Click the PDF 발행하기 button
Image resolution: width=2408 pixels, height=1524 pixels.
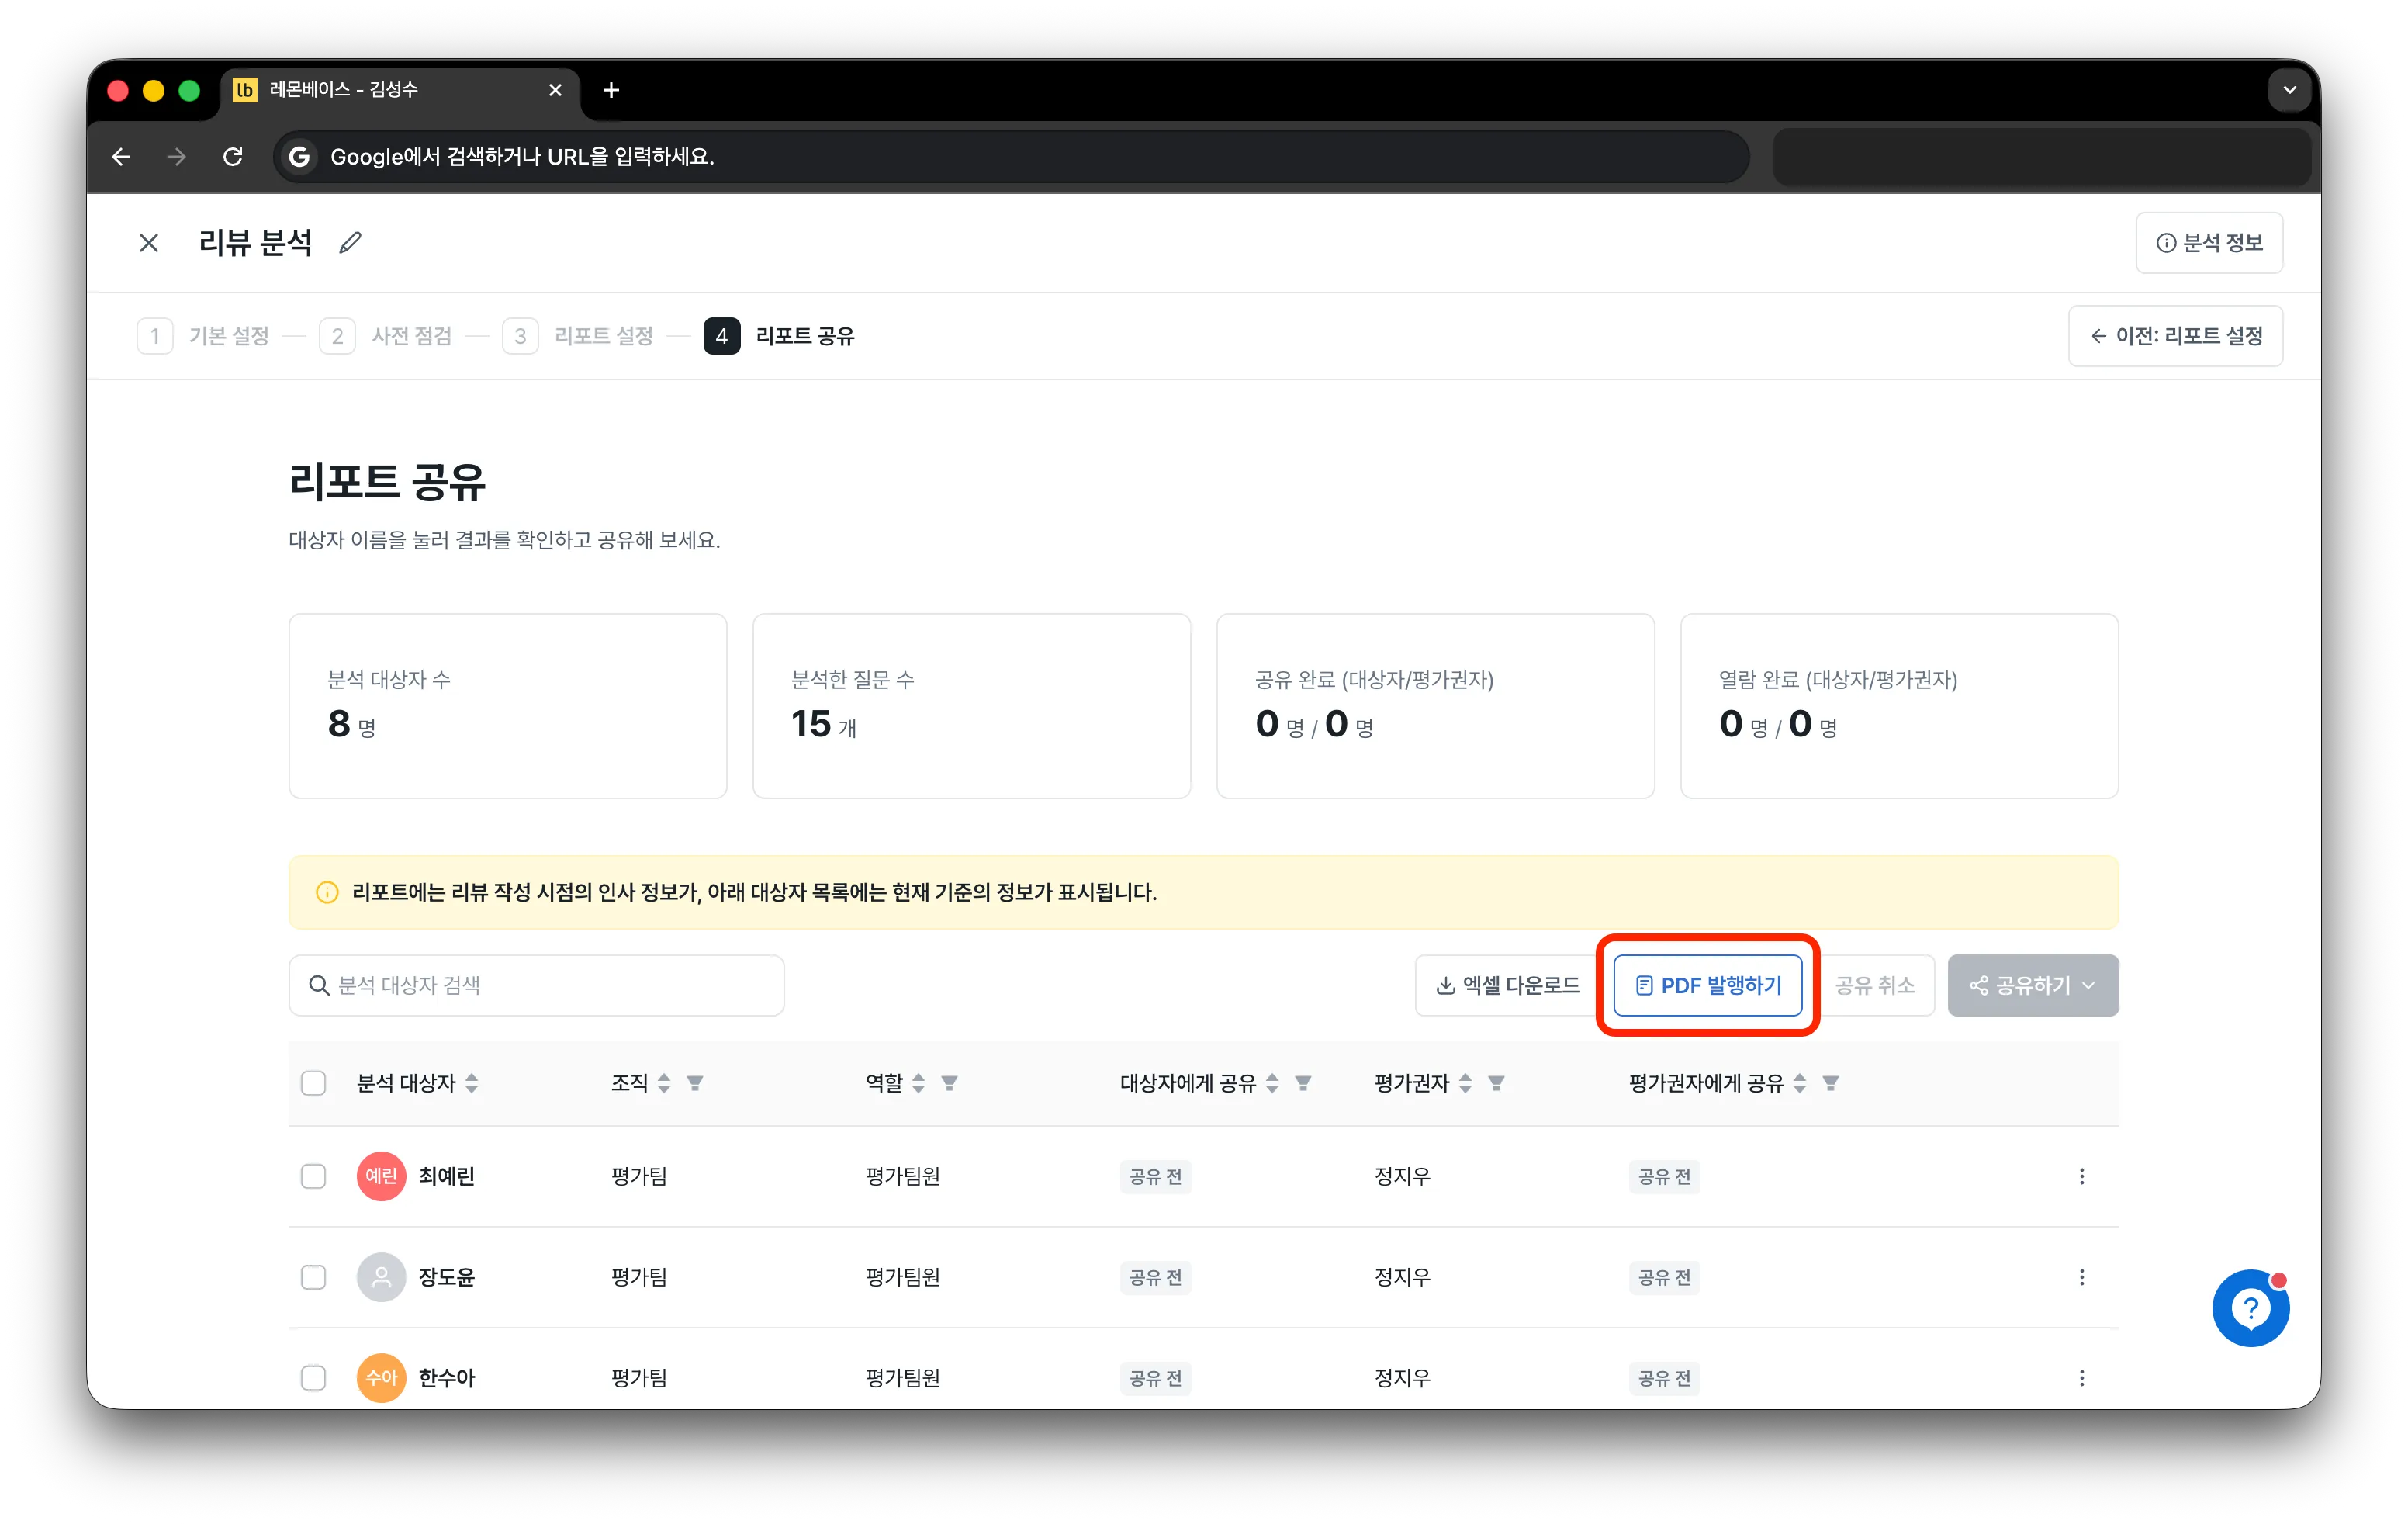pos(1708,986)
